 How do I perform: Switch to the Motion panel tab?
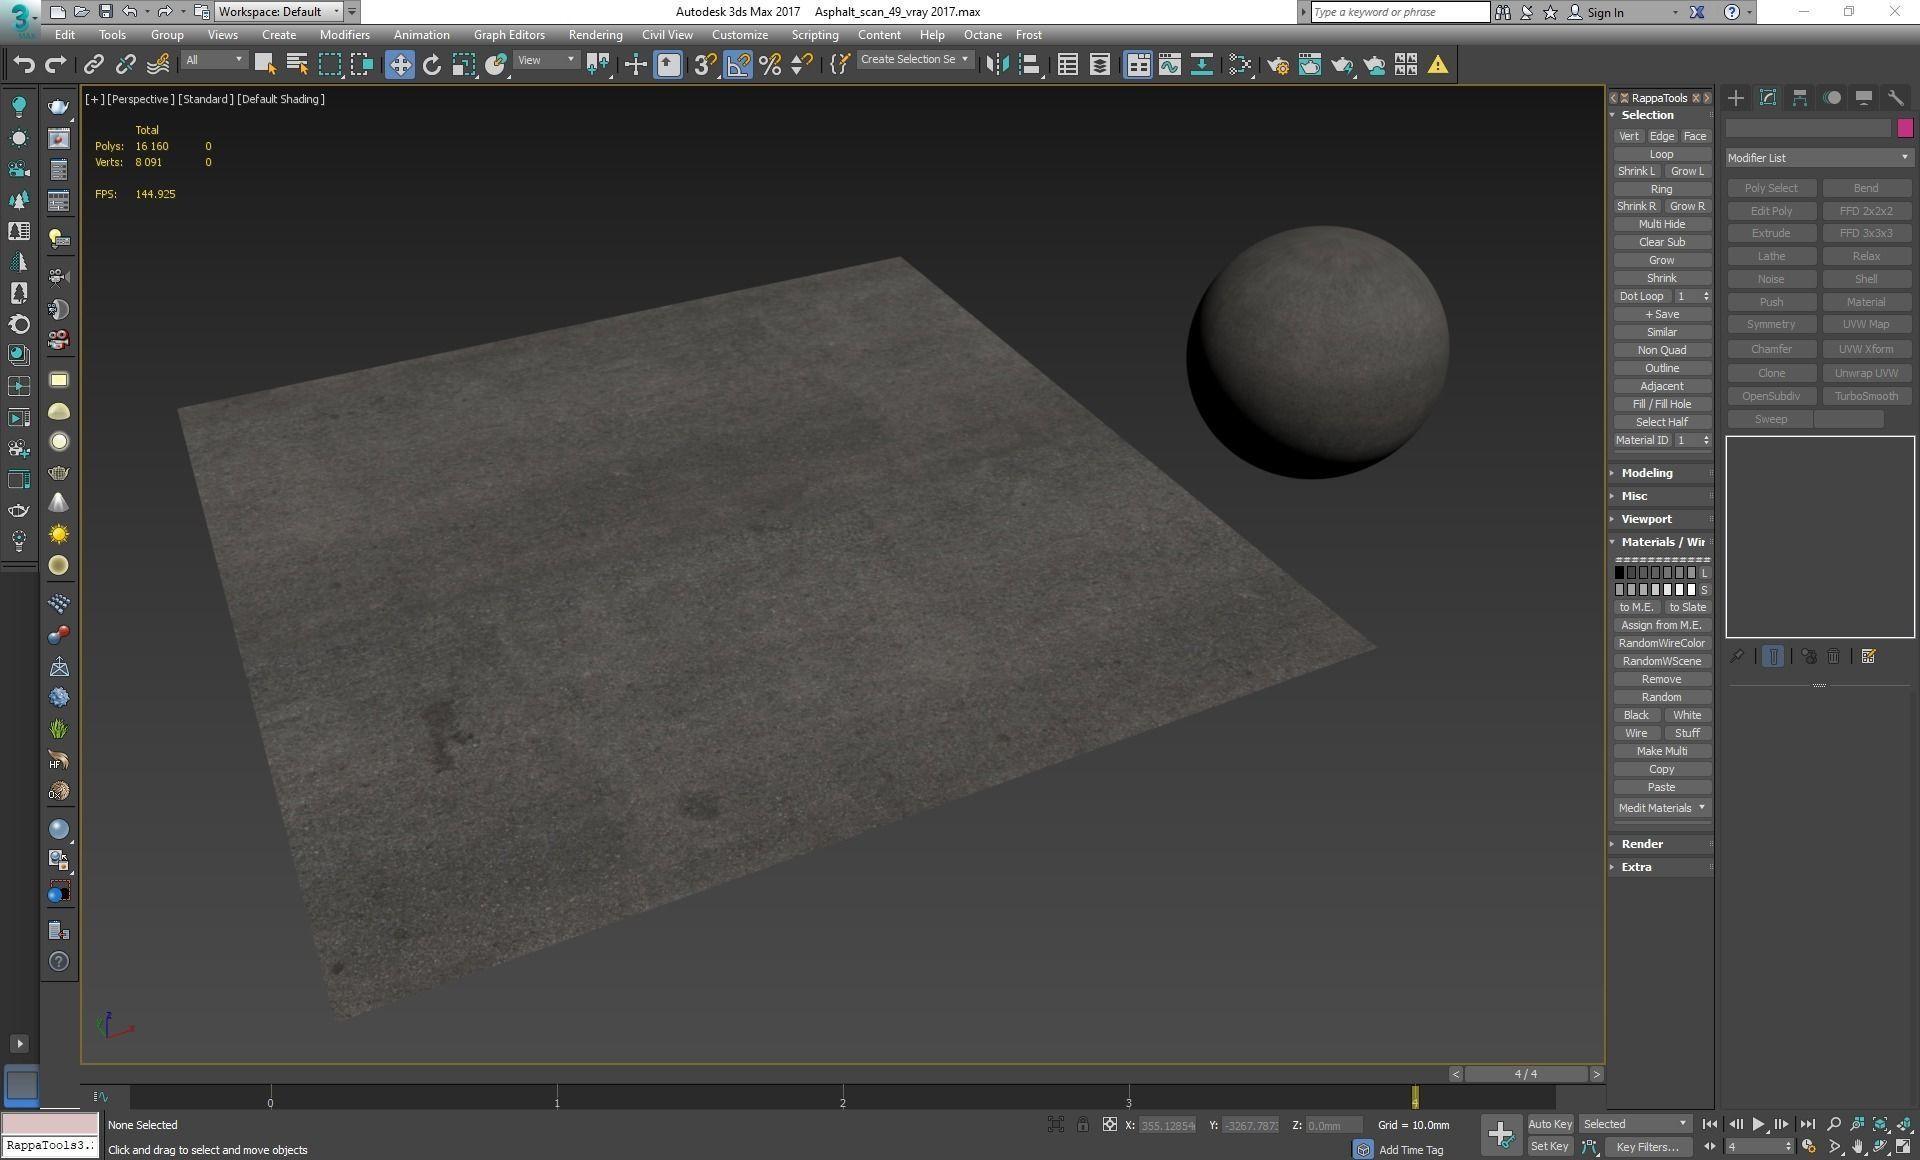pos(1832,98)
